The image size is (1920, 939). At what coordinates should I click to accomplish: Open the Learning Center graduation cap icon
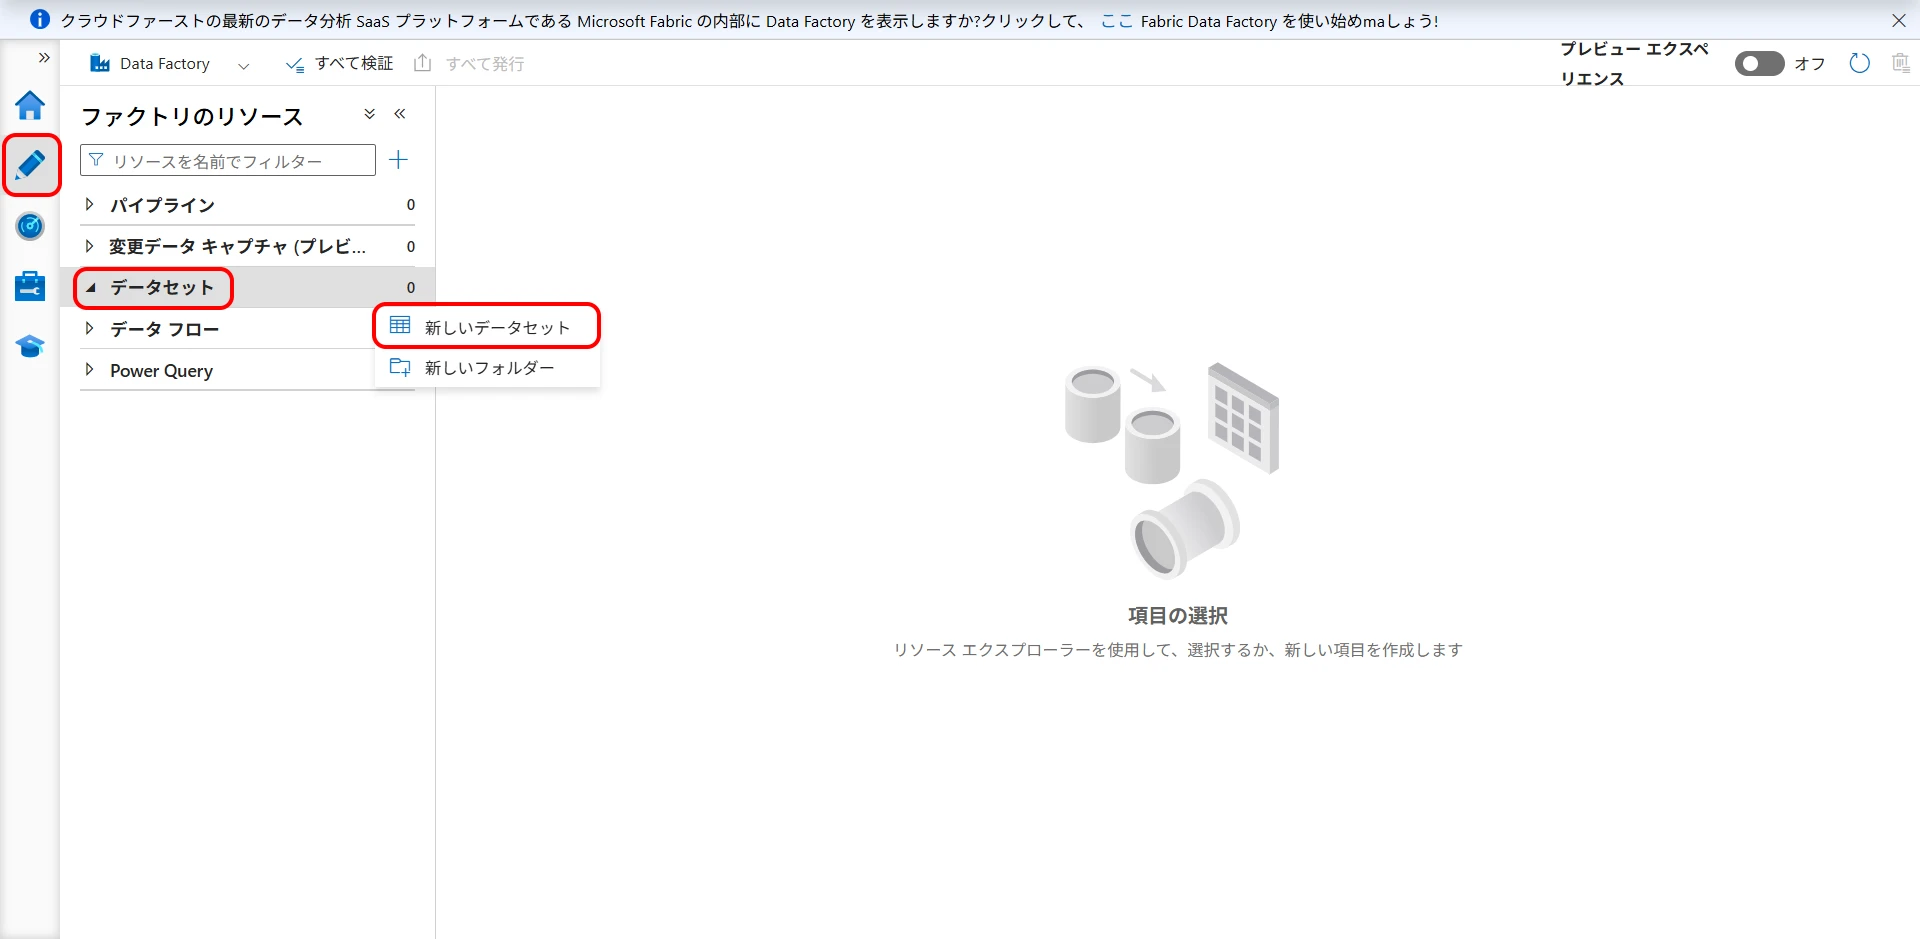point(30,347)
